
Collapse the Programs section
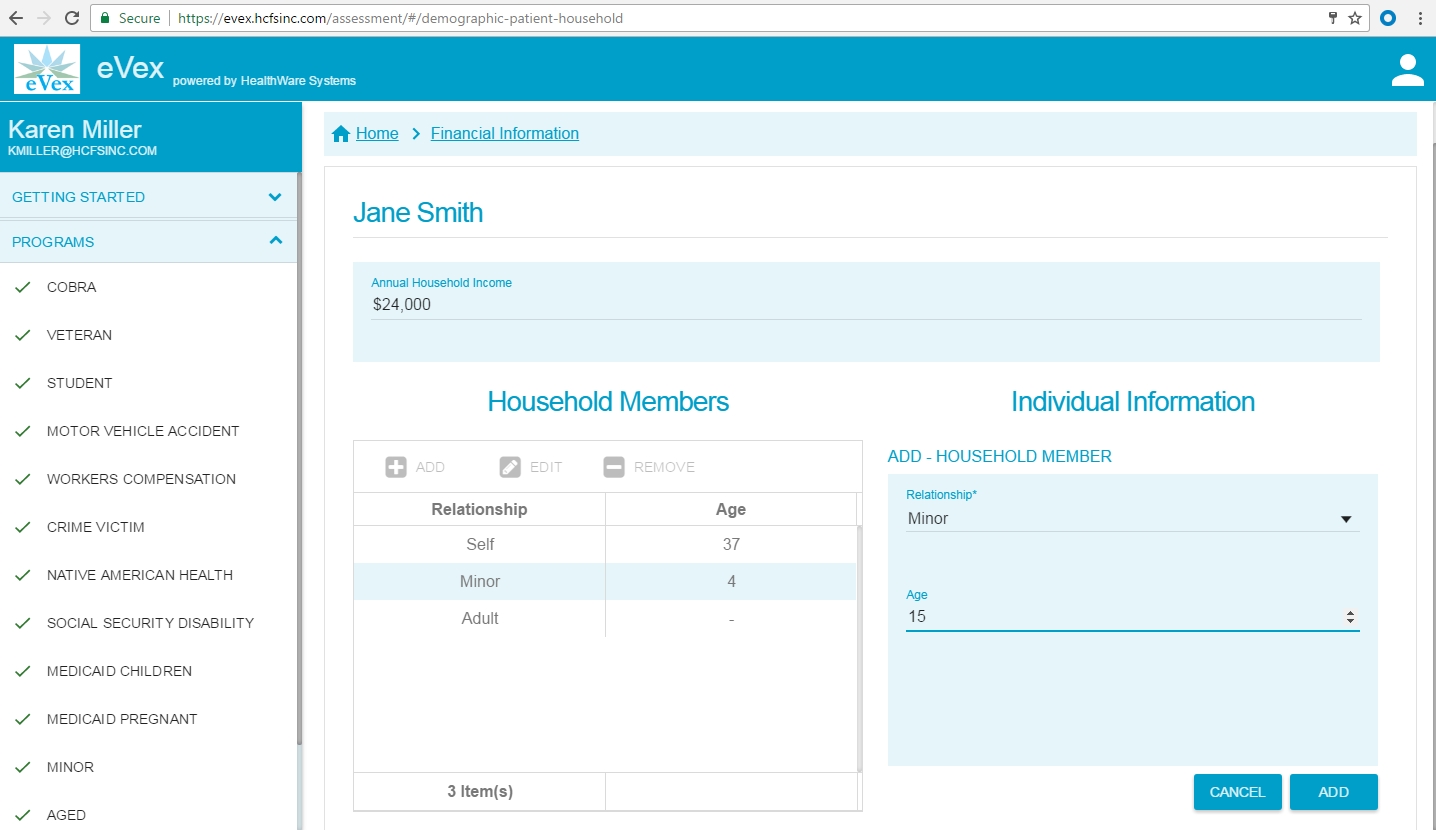[x=275, y=241]
